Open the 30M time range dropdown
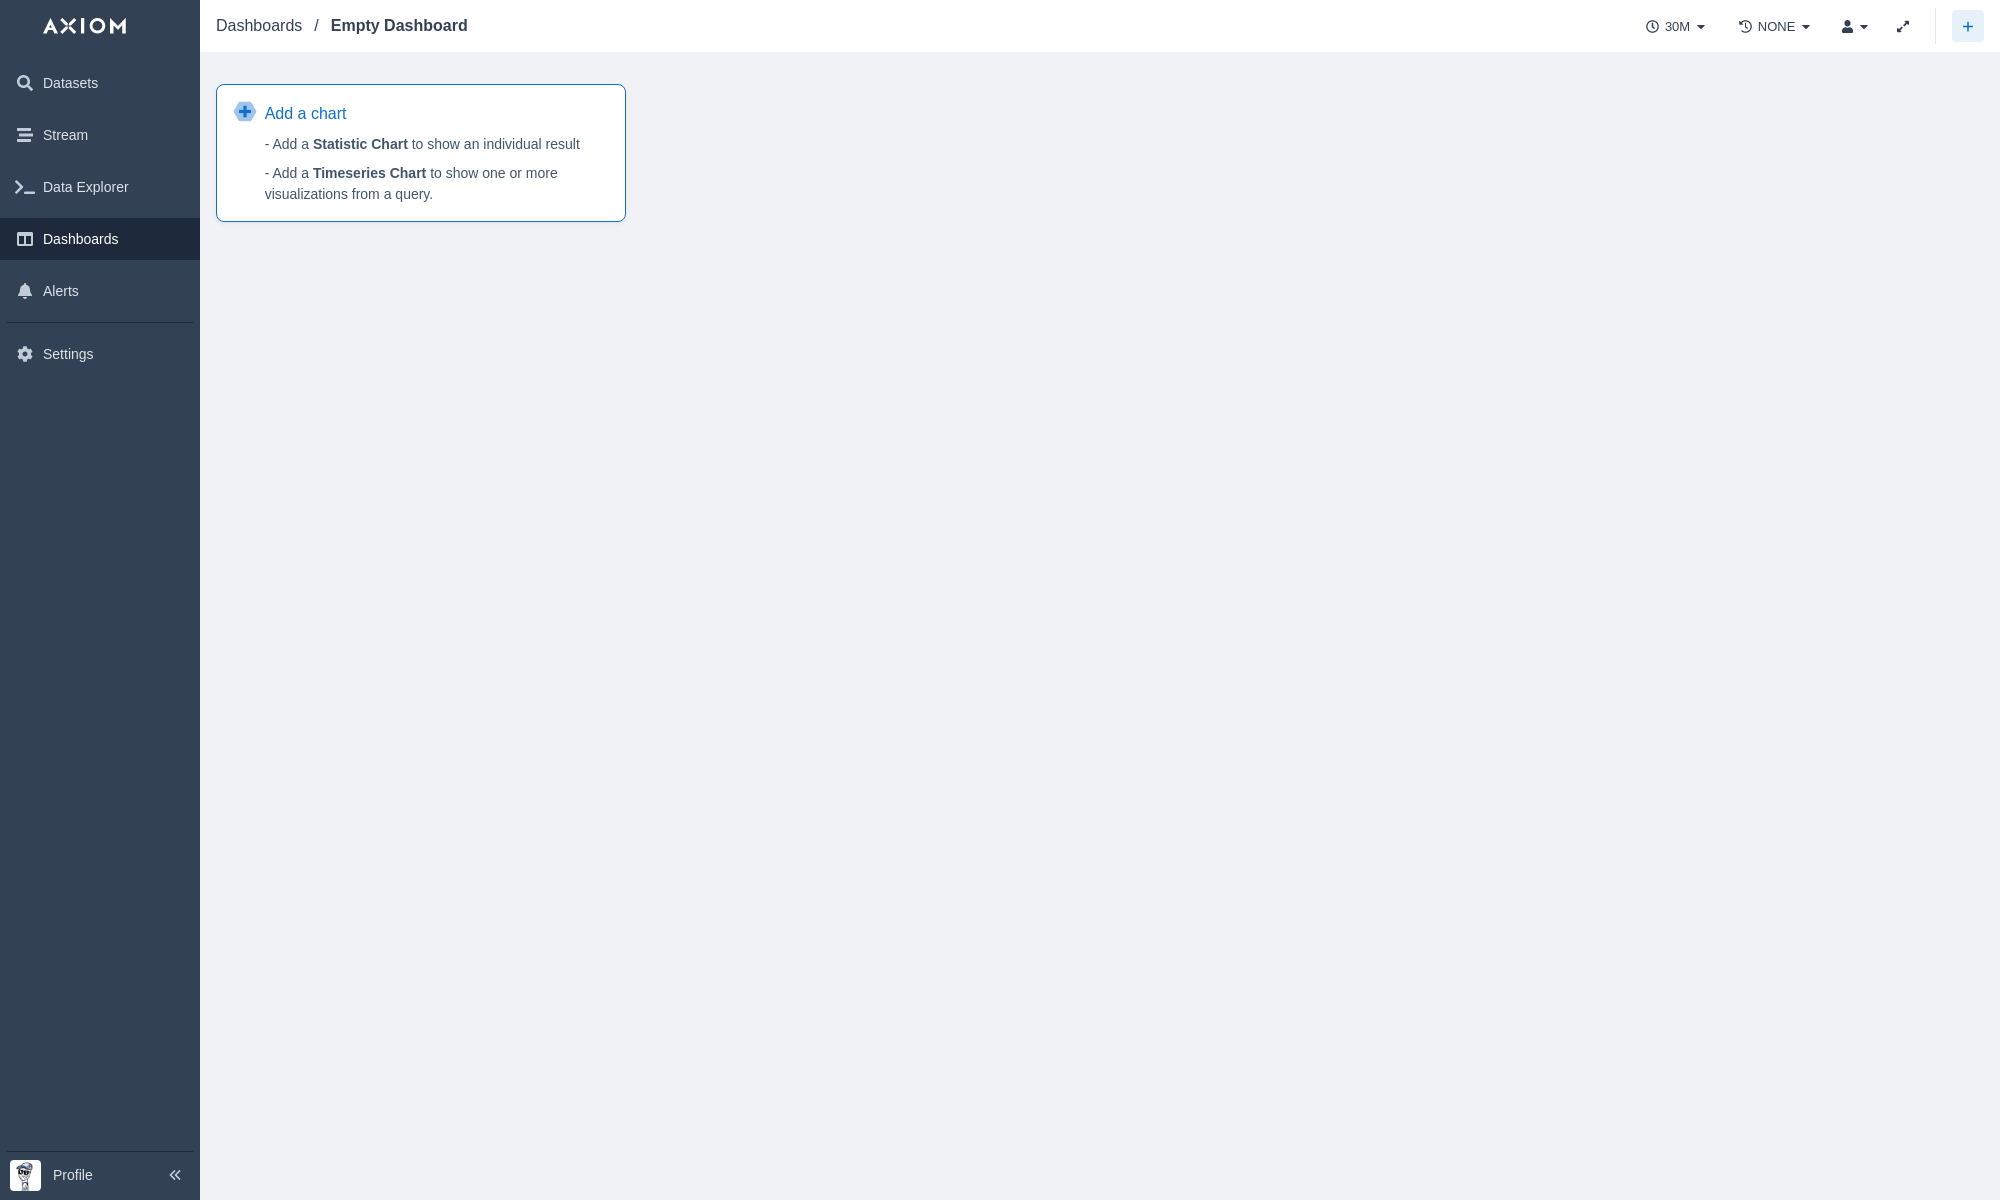This screenshot has width=2000, height=1200. point(1676,27)
